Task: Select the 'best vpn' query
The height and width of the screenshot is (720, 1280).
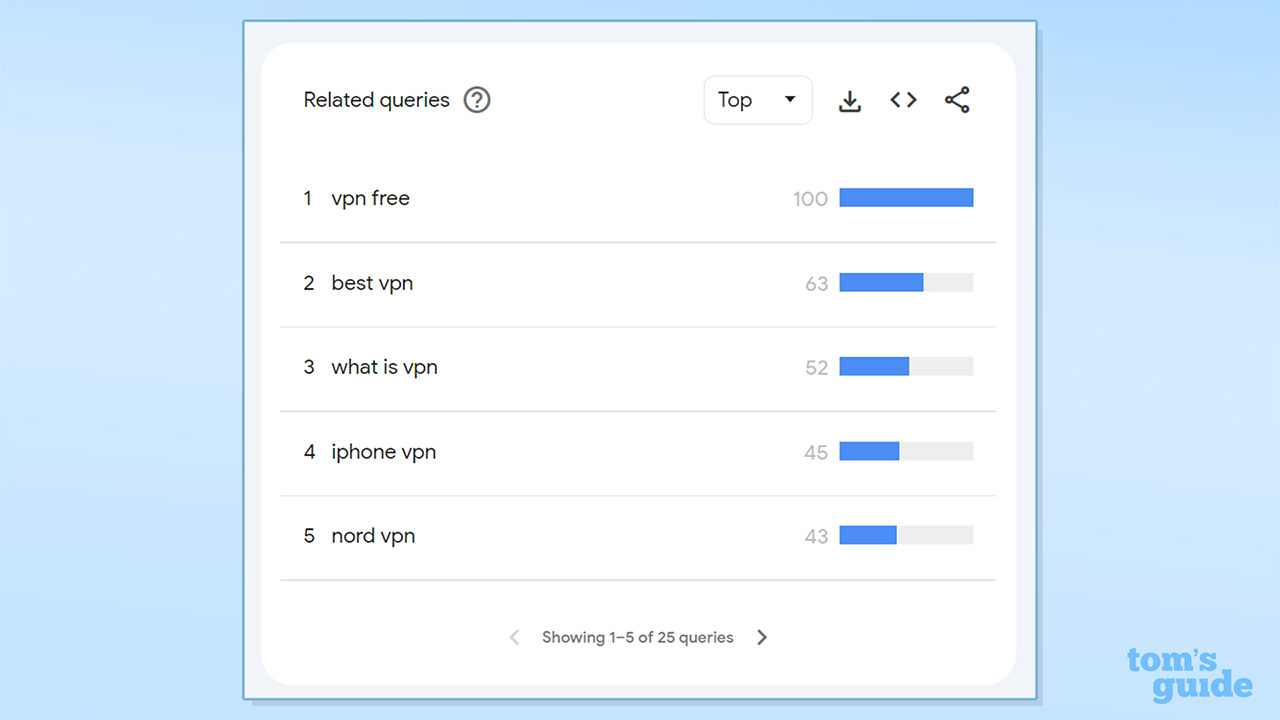Action: coord(372,283)
